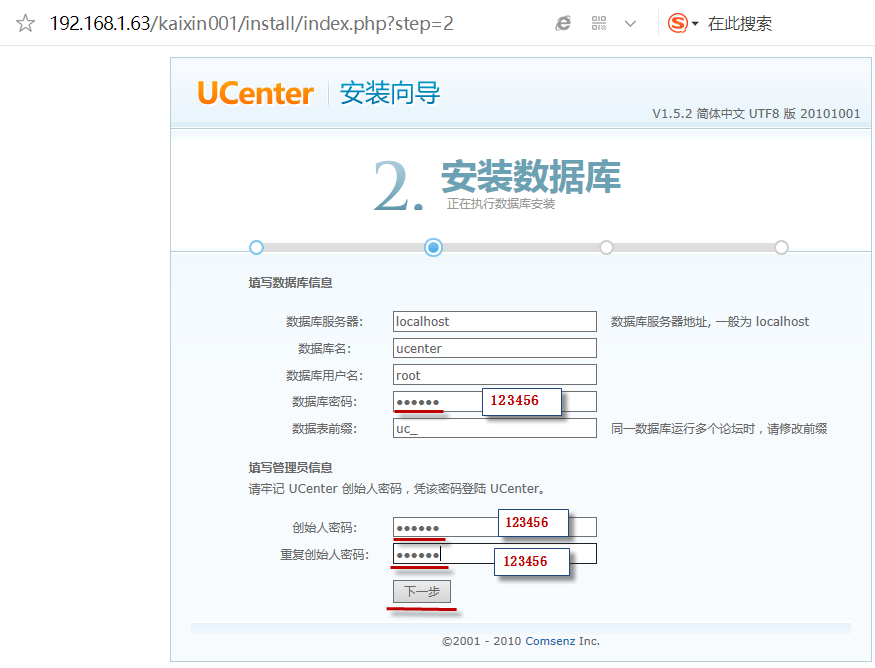Click hint 同一数据库运行多个论坛时，请修改前缀
875x668 pixels.
(x=719, y=429)
